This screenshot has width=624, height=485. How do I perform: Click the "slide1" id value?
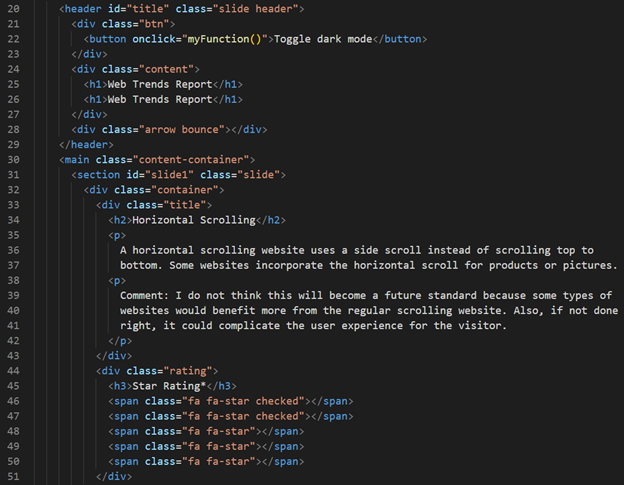[x=169, y=175]
